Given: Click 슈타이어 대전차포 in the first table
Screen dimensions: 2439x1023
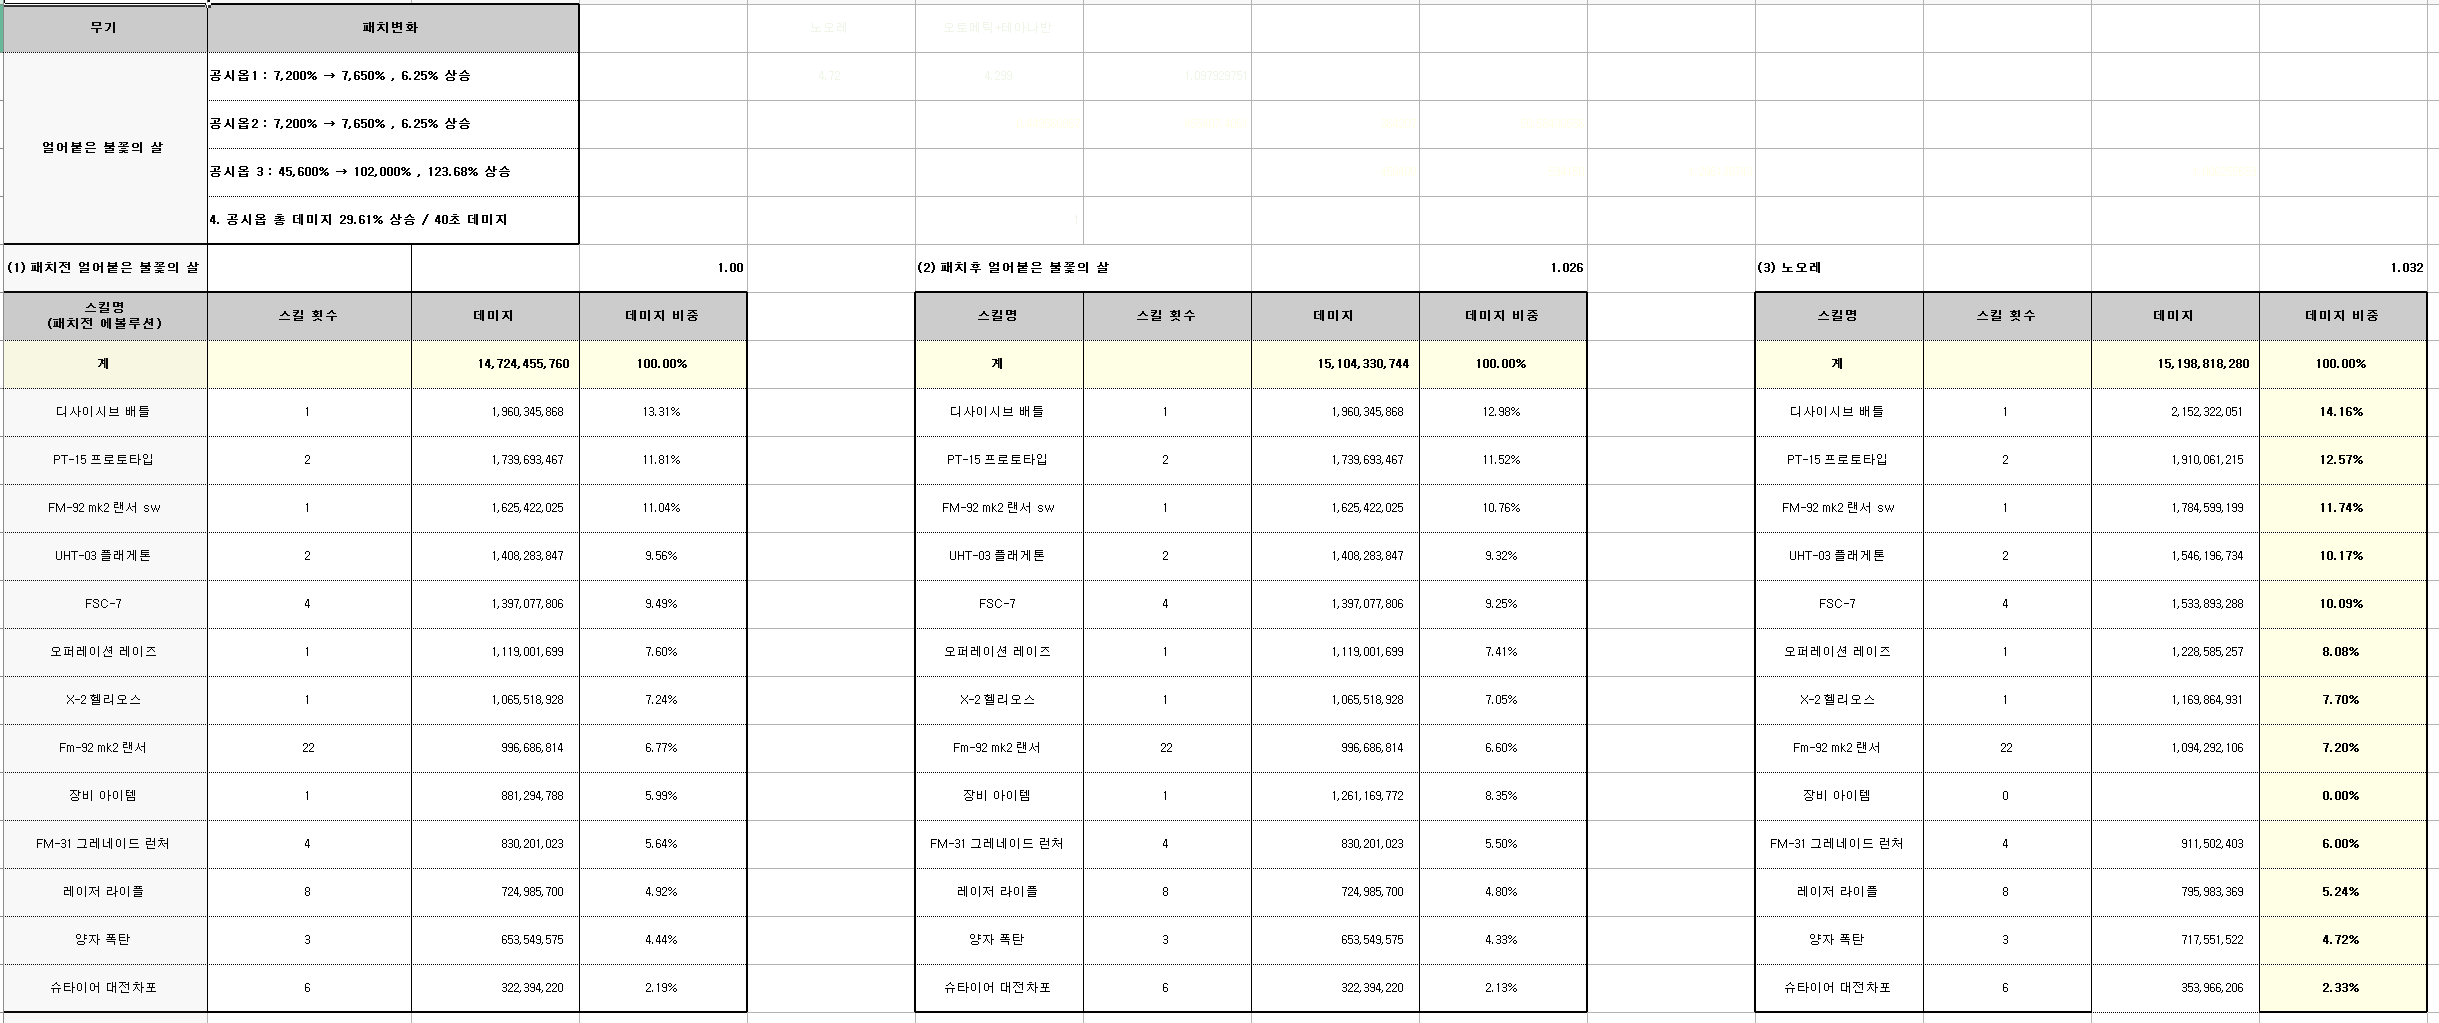Looking at the screenshot, I should (x=104, y=988).
